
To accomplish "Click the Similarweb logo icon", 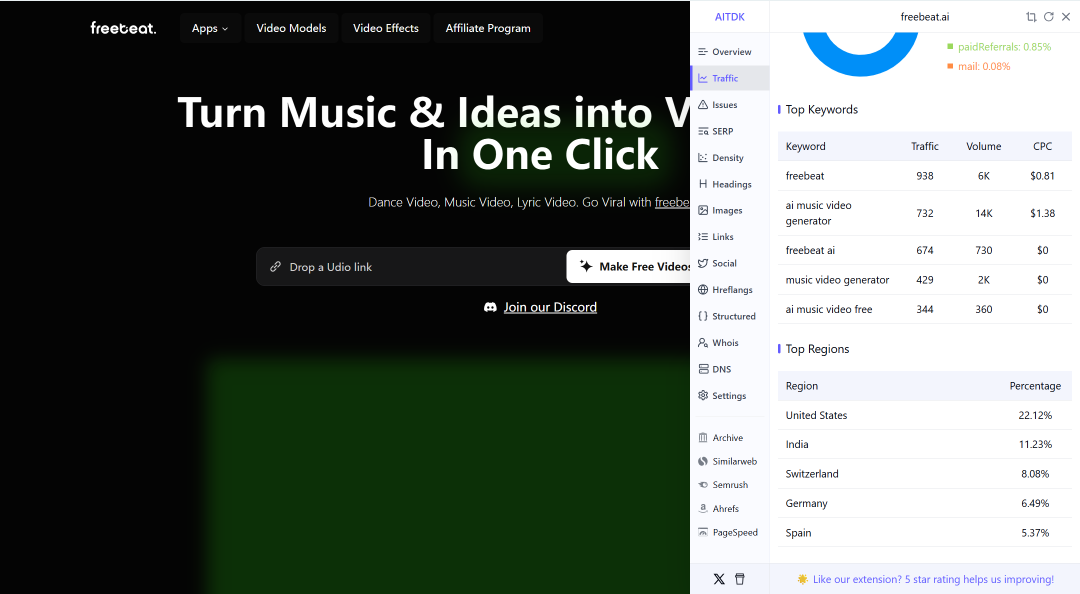I will point(703,461).
